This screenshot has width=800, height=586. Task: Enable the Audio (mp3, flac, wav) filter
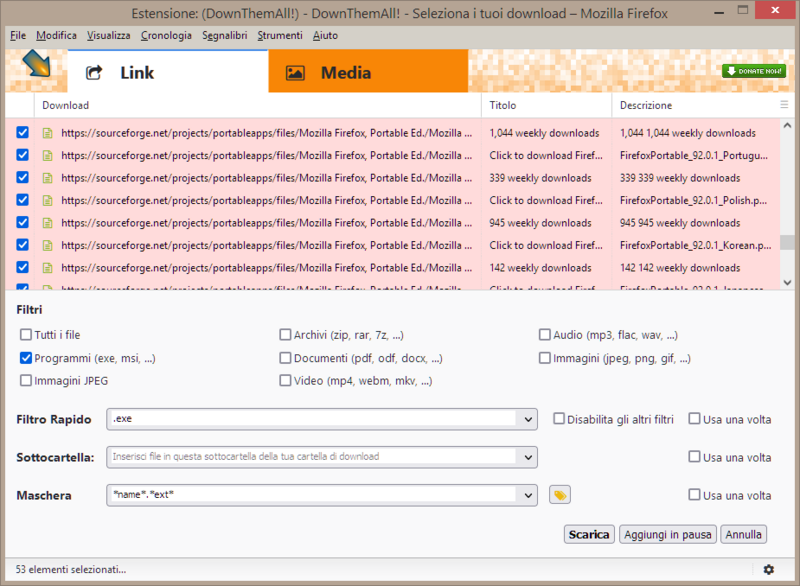(x=545, y=335)
